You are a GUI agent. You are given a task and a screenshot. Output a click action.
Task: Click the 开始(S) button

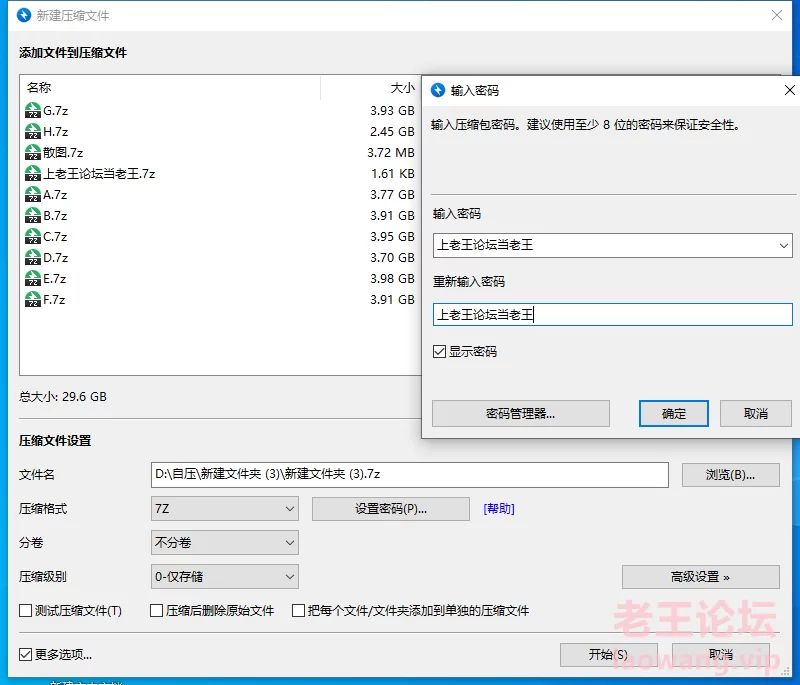608,654
